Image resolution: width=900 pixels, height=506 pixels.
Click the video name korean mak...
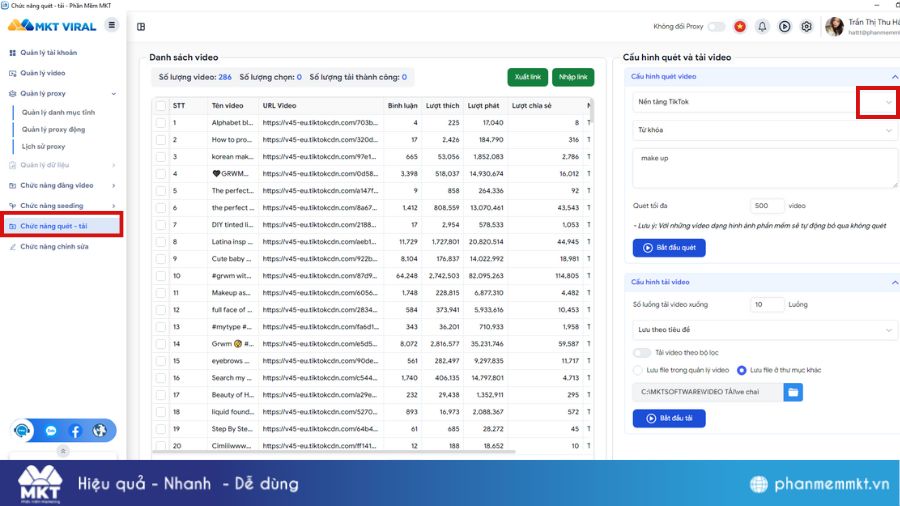tap(232, 157)
